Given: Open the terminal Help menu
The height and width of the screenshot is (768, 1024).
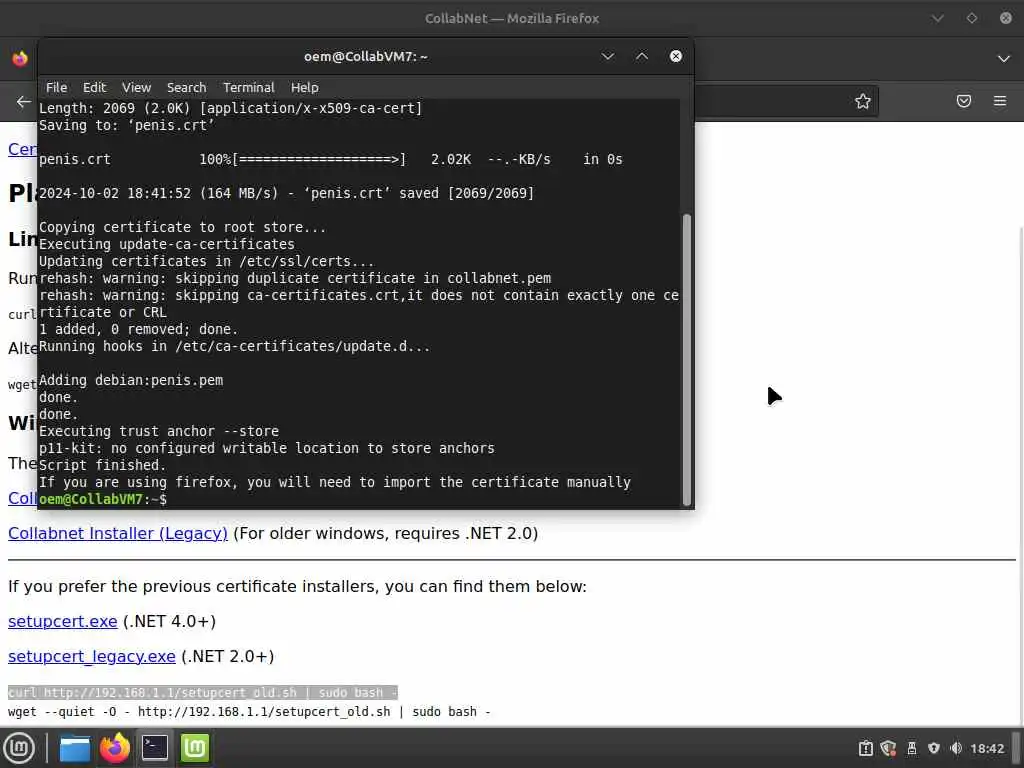Looking at the screenshot, I should [304, 88].
